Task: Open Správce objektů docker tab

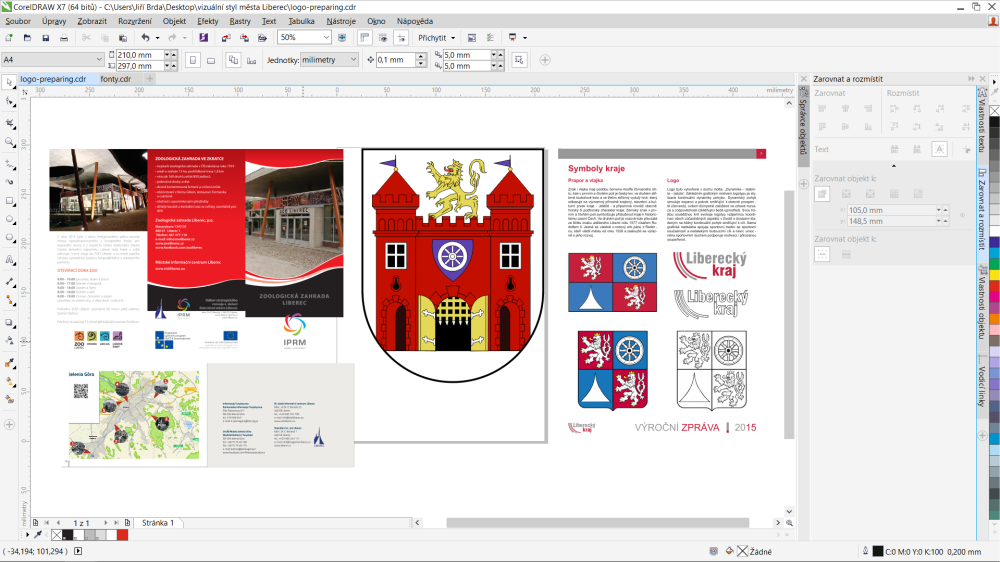Action: click(x=803, y=126)
